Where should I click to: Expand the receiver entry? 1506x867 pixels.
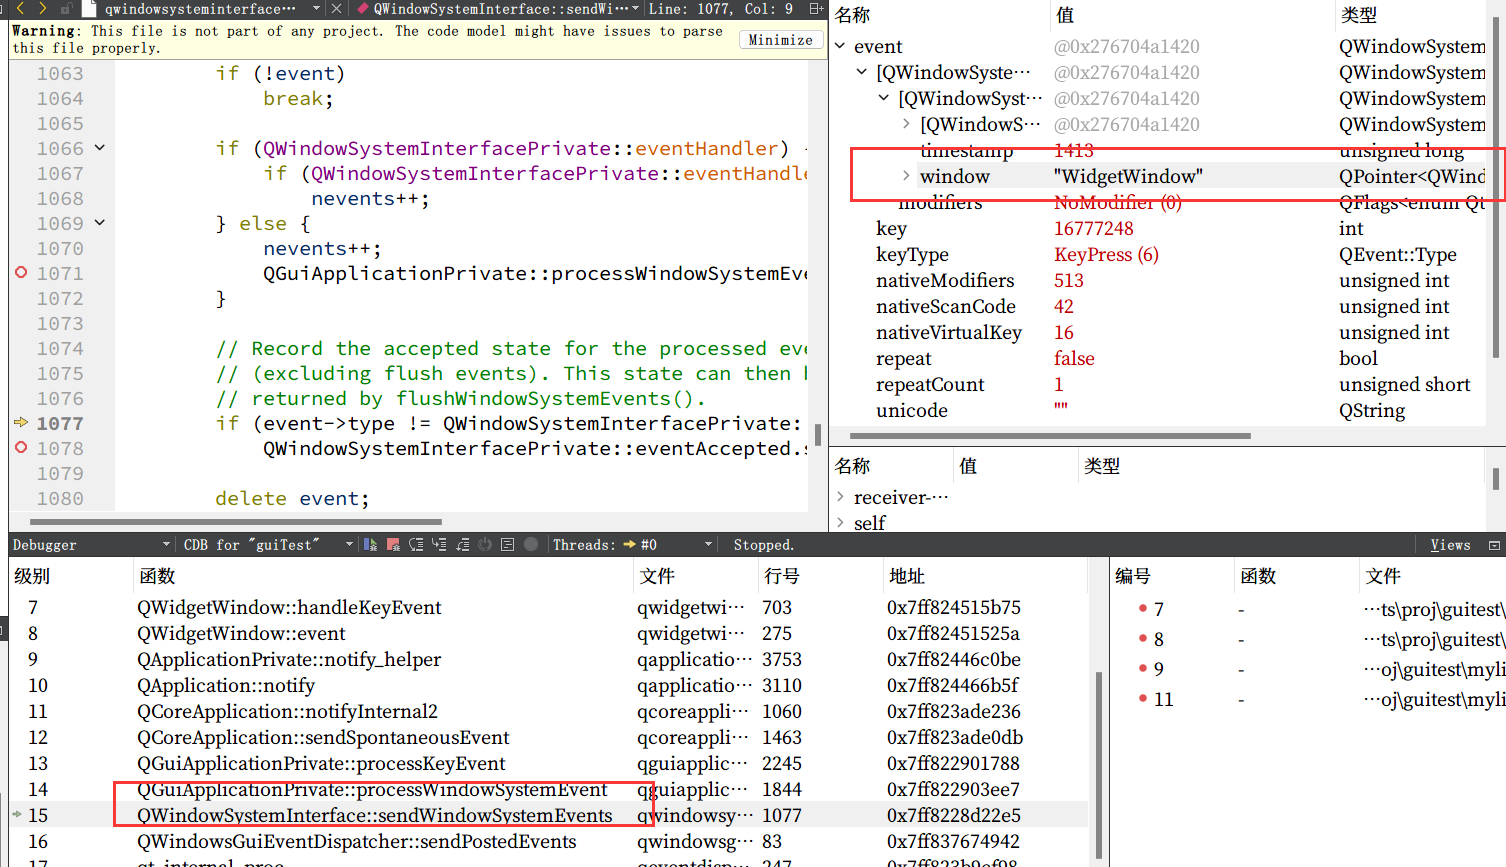click(840, 496)
